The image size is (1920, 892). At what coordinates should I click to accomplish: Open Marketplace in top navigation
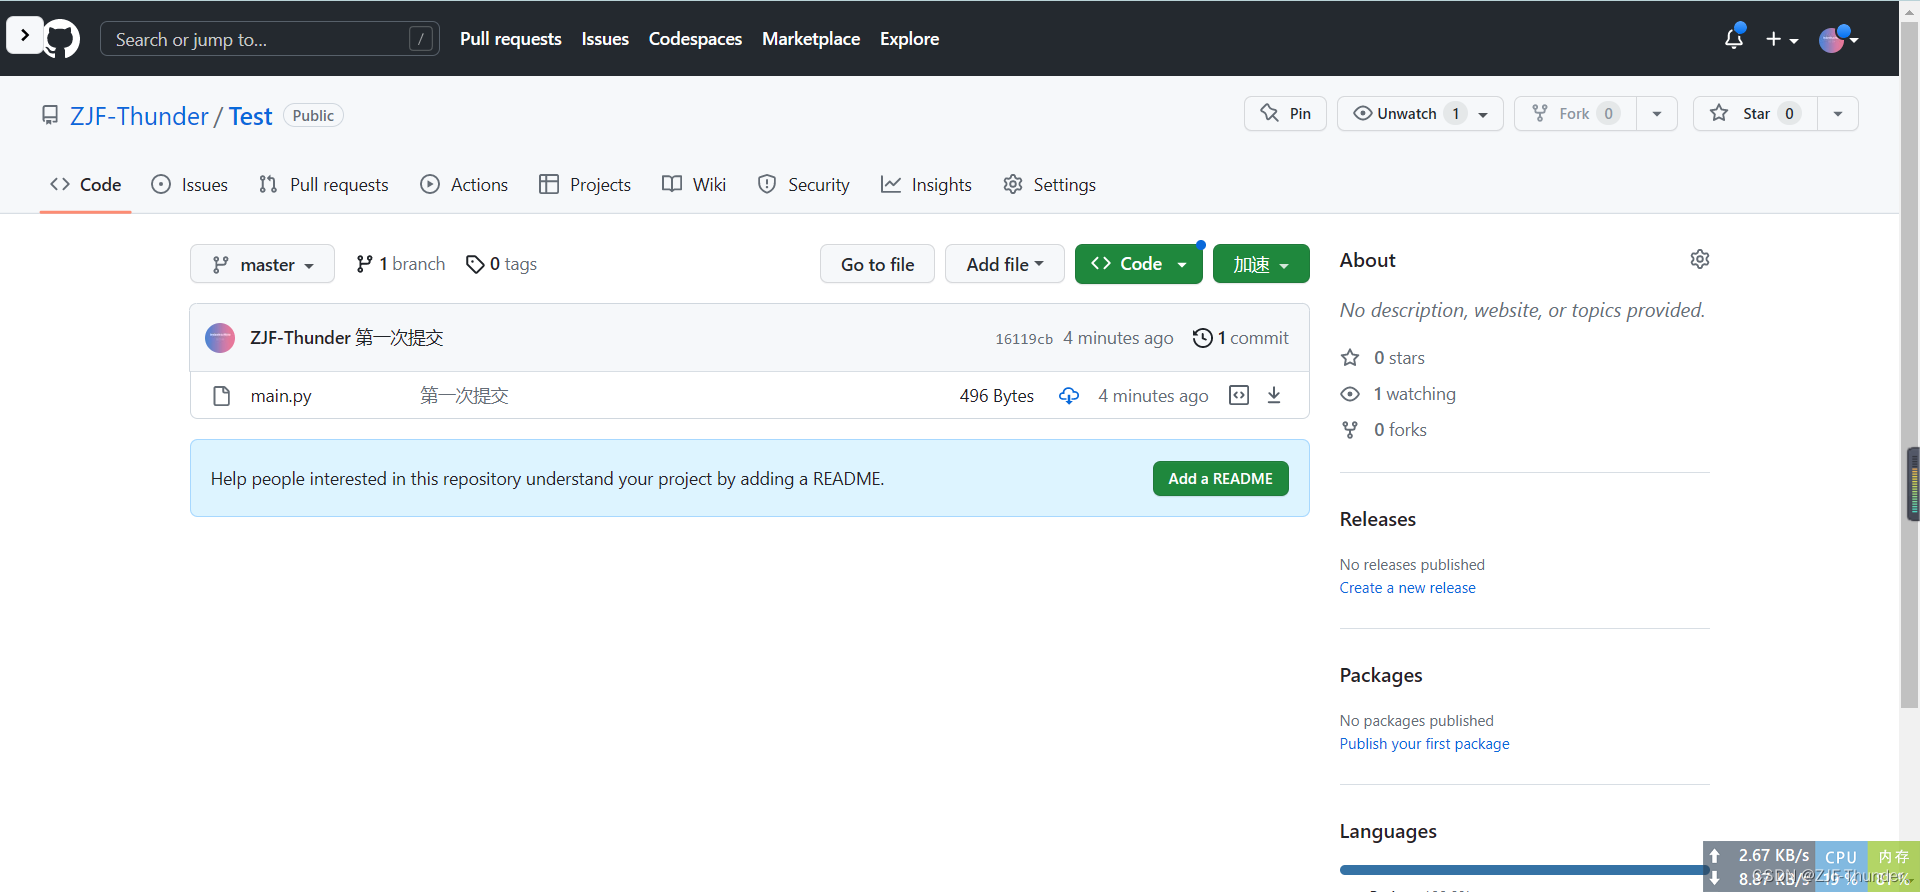tap(811, 39)
